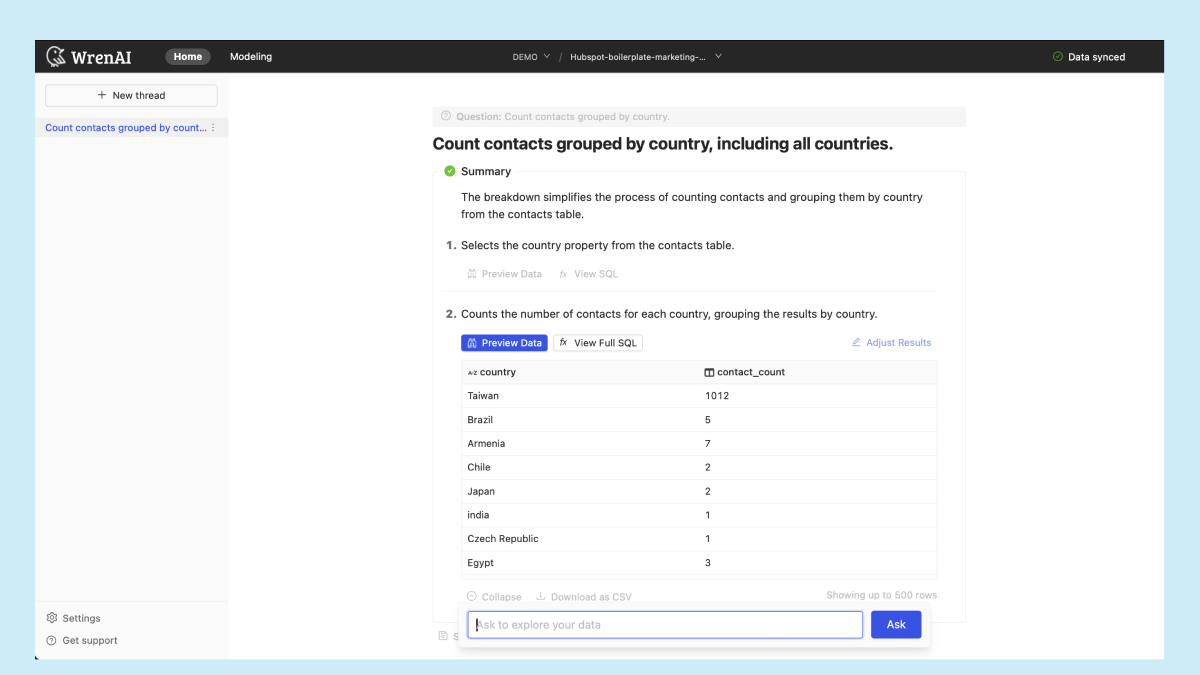Open Get support from sidebar
Image resolution: width=1200 pixels, height=675 pixels.
click(82, 640)
